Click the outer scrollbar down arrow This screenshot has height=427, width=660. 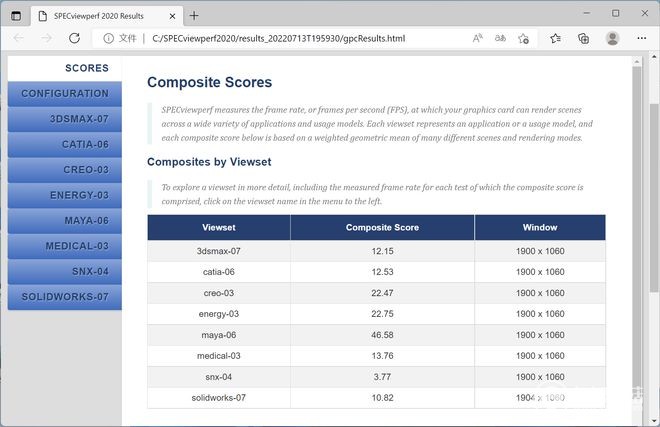[x=654, y=421]
